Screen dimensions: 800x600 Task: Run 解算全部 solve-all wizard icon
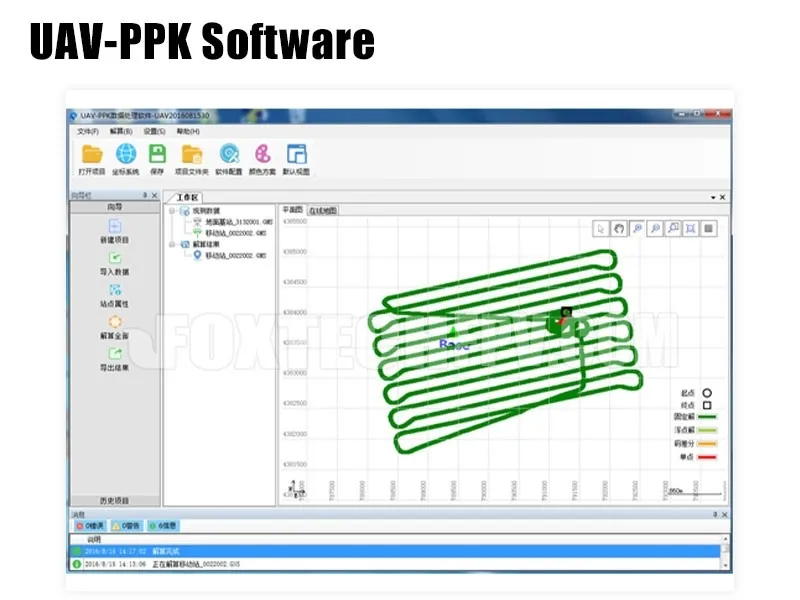click(115, 322)
